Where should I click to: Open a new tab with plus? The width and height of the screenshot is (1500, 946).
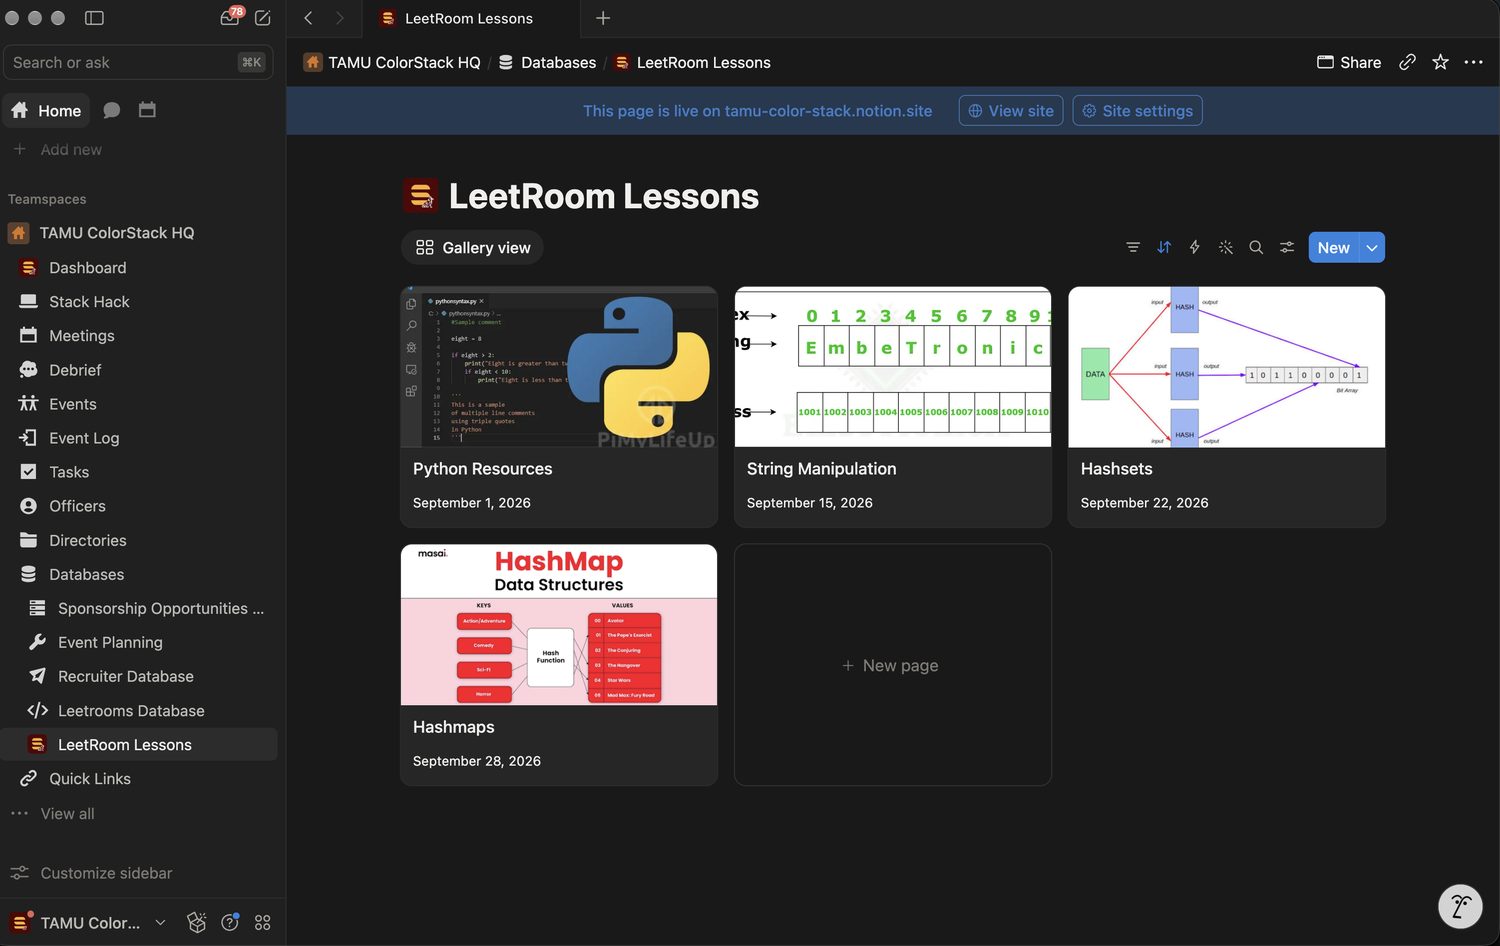603,18
